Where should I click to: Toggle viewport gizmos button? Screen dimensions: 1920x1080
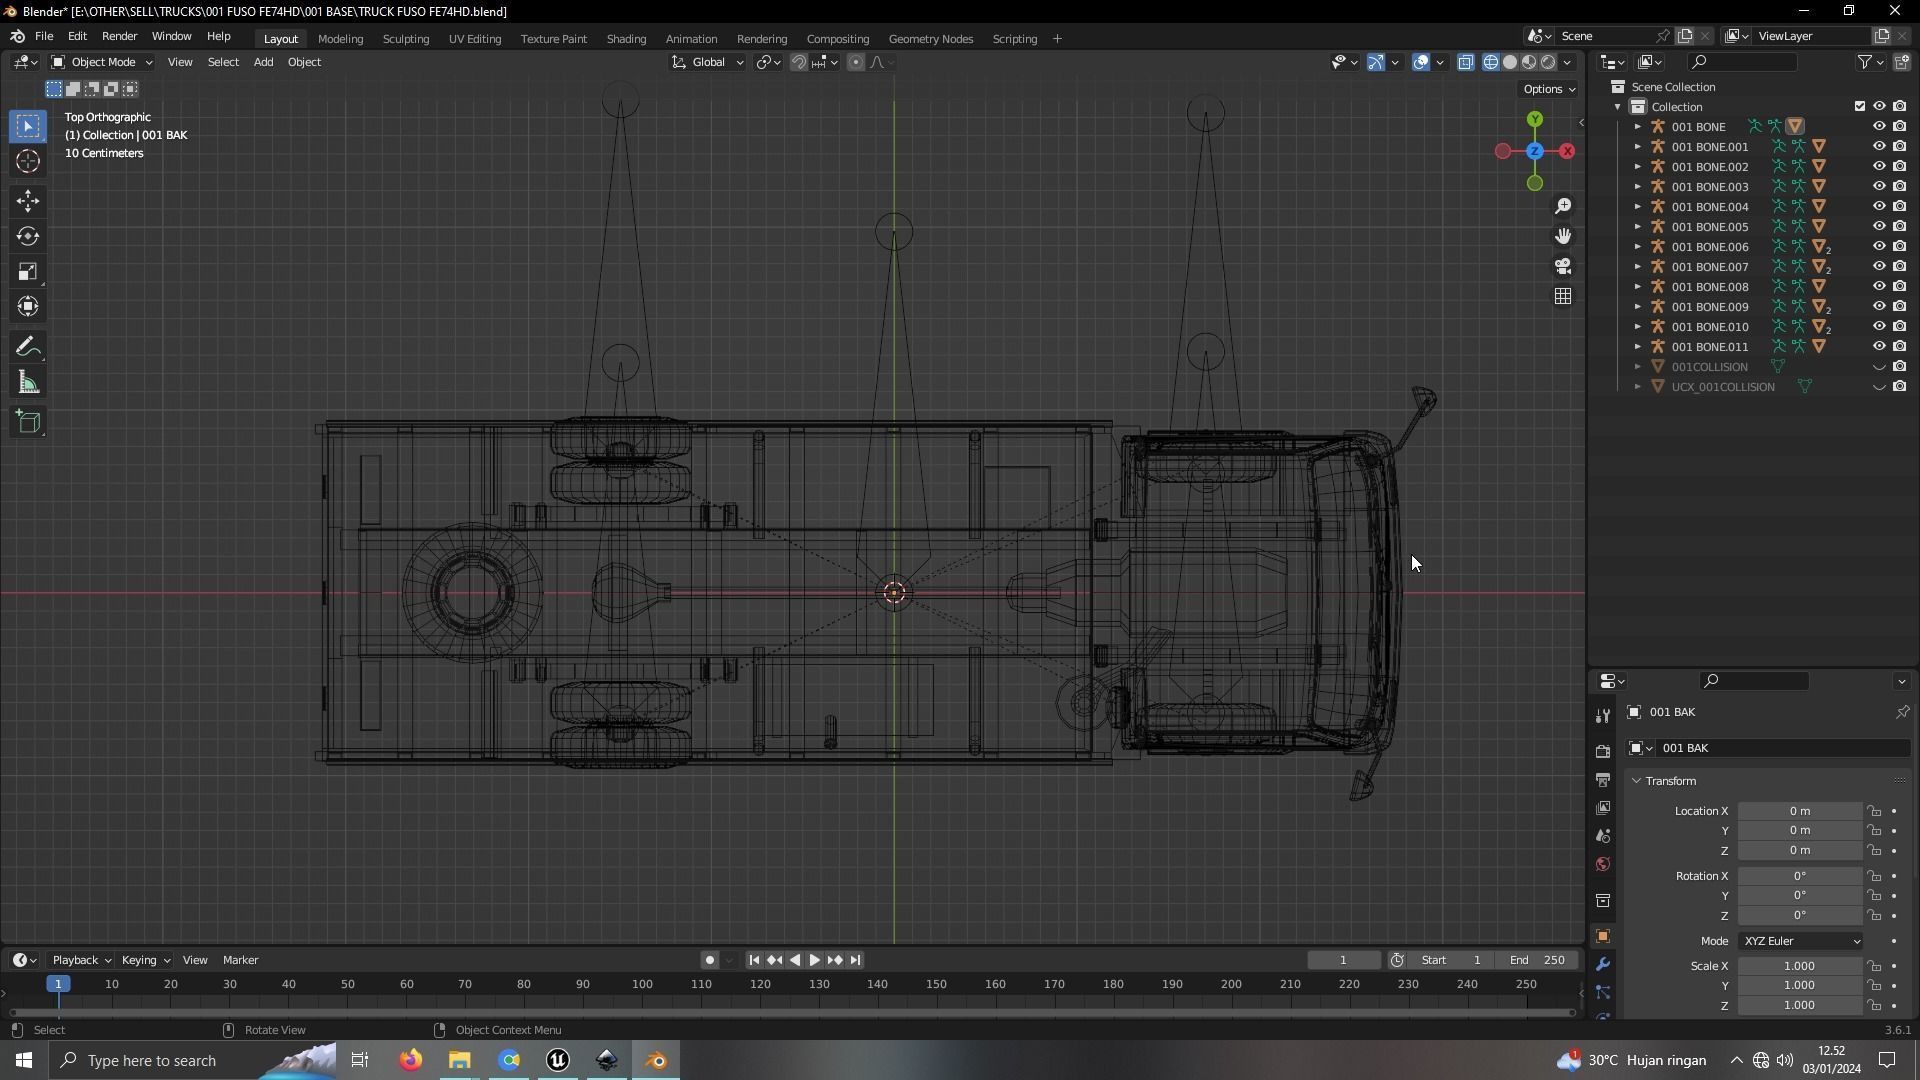(1376, 62)
